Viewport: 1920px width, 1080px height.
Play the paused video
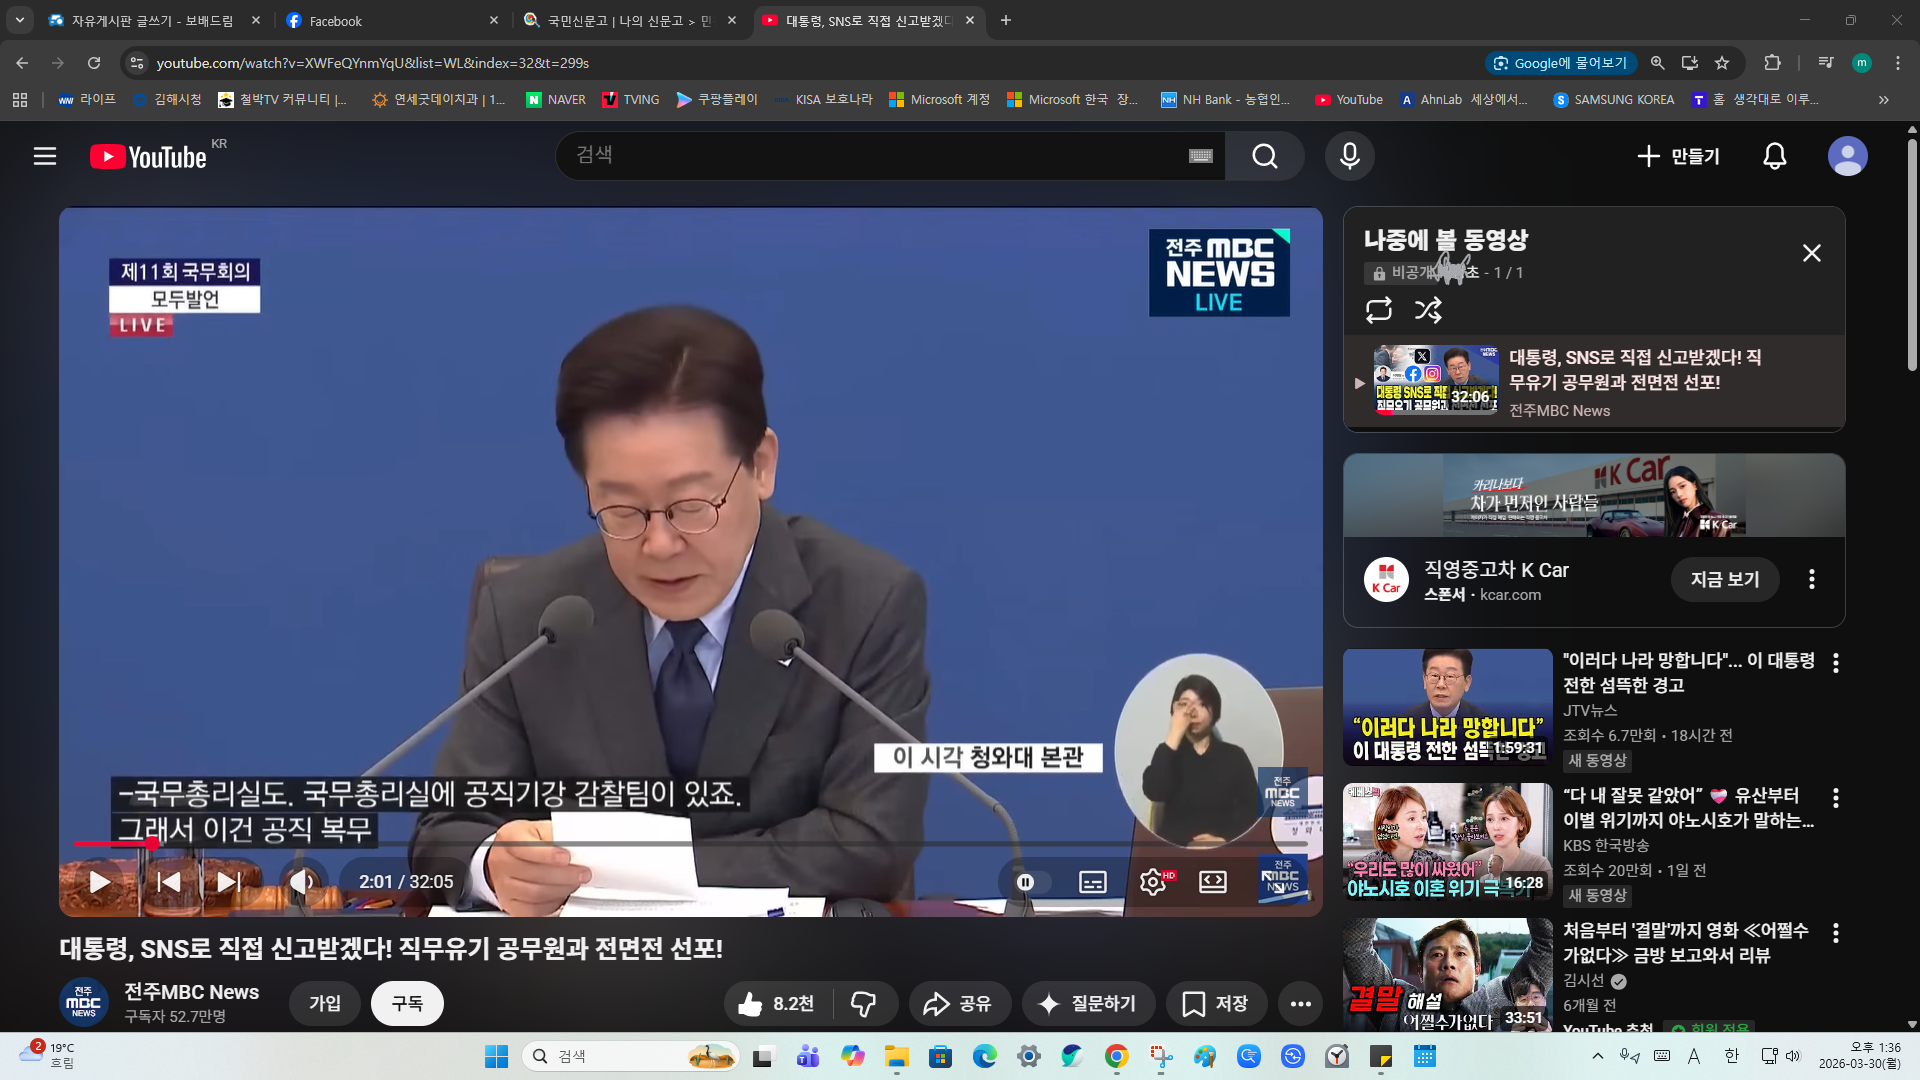tap(100, 882)
